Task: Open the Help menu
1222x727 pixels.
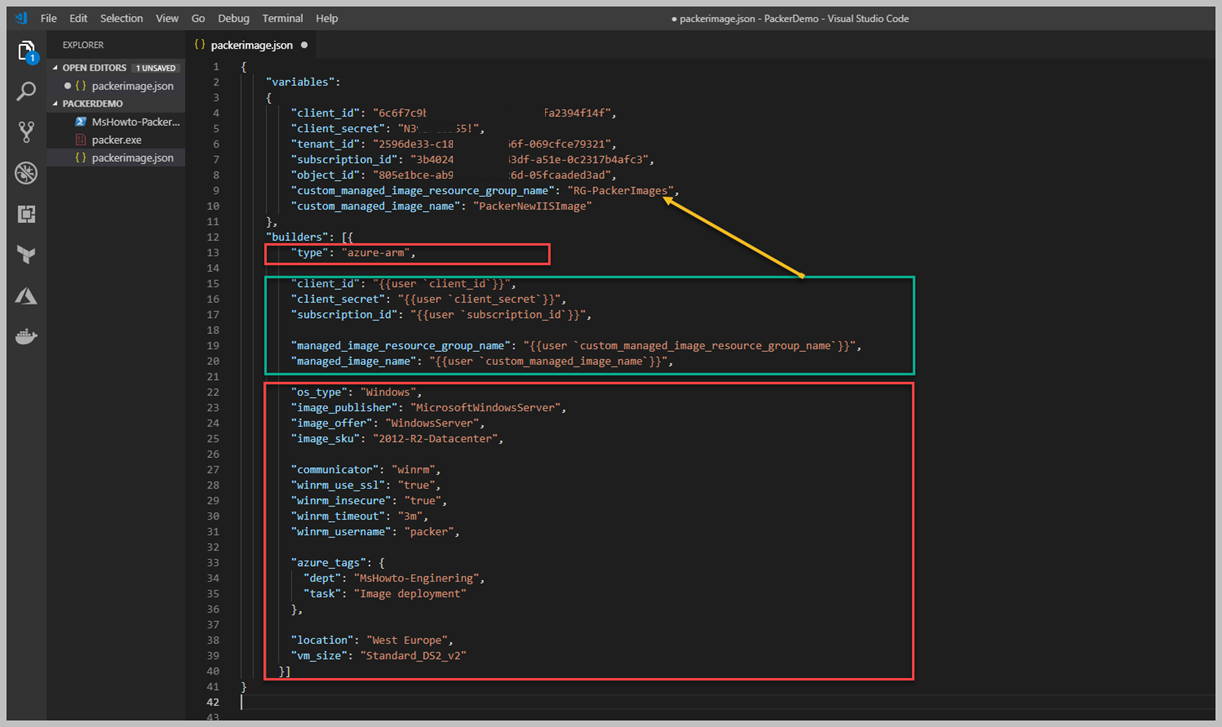Action: tap(326, 18)
